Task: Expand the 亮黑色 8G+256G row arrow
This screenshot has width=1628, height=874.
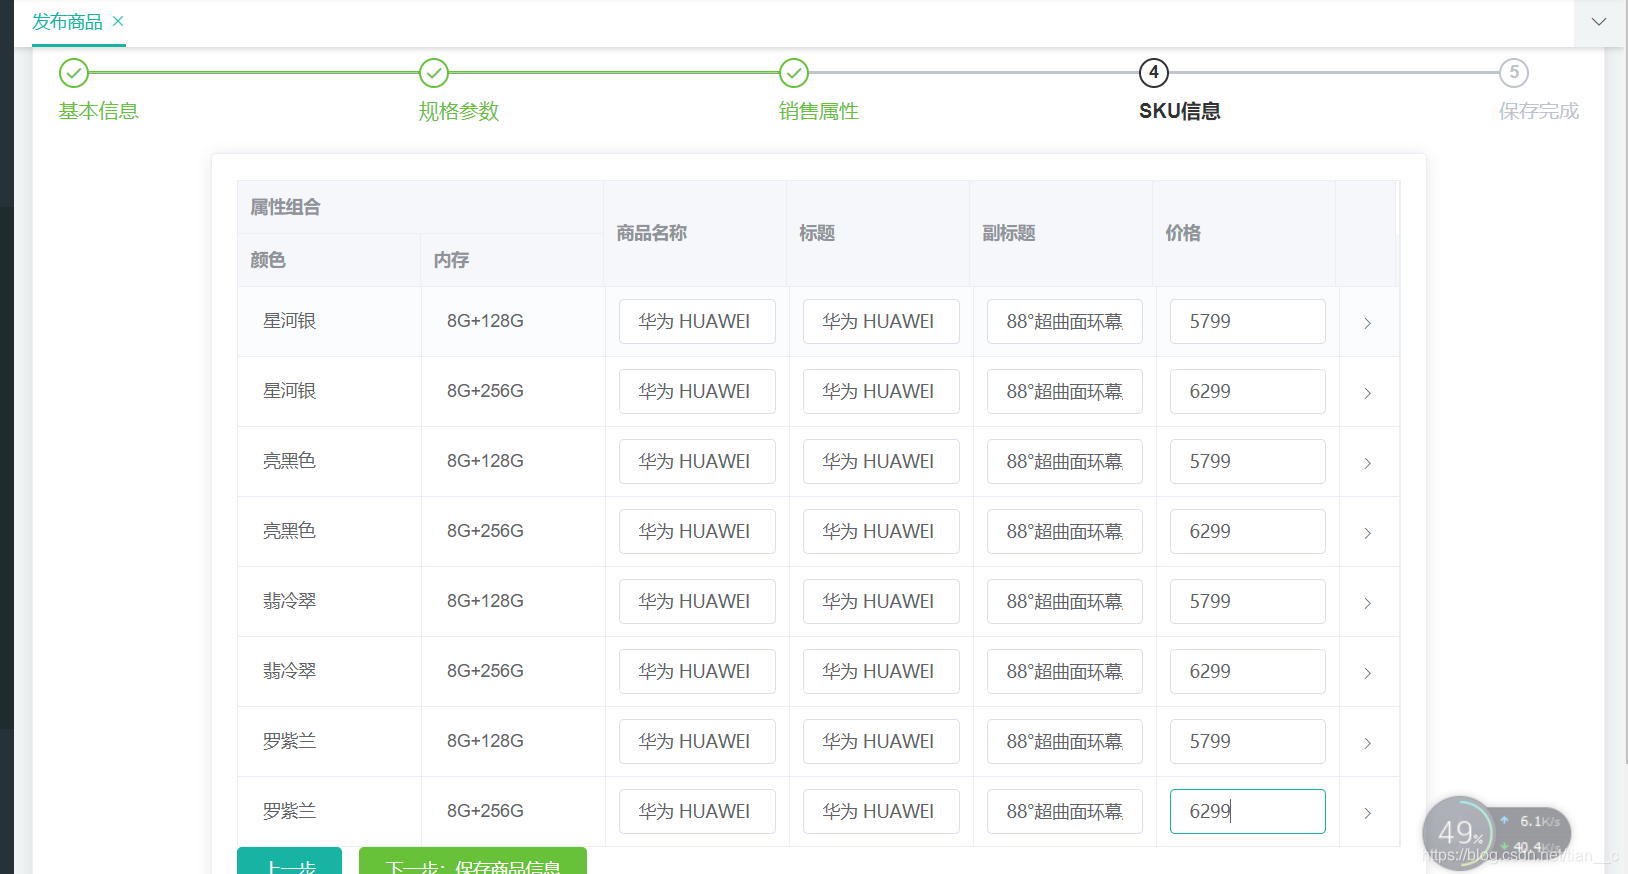Action: (1367, 533)
